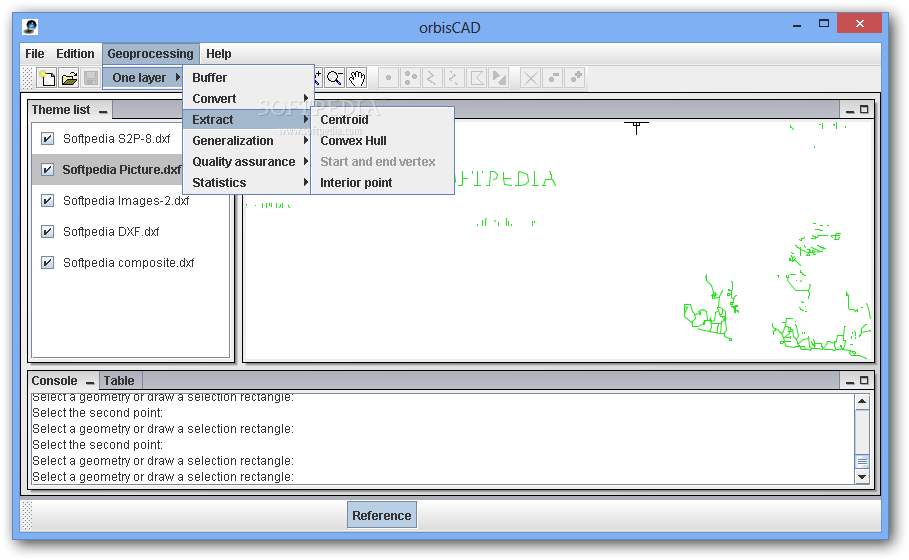Choose Centroid from Extract submenu
Screen dimensions: 909x560
click(x=383, y=119)
